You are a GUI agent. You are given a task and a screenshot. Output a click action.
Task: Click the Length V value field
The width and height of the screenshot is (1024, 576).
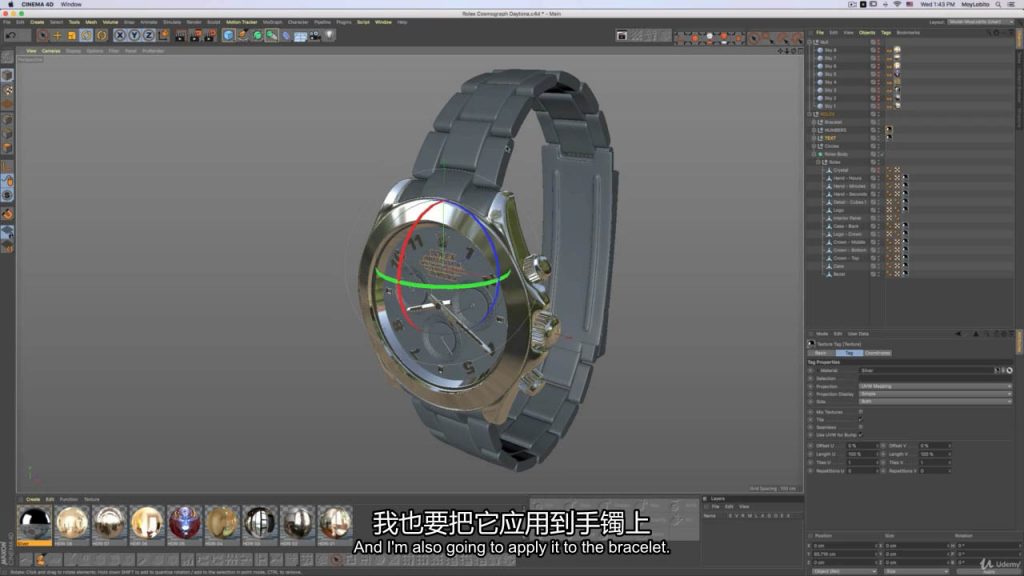click(x=935, y=455)
